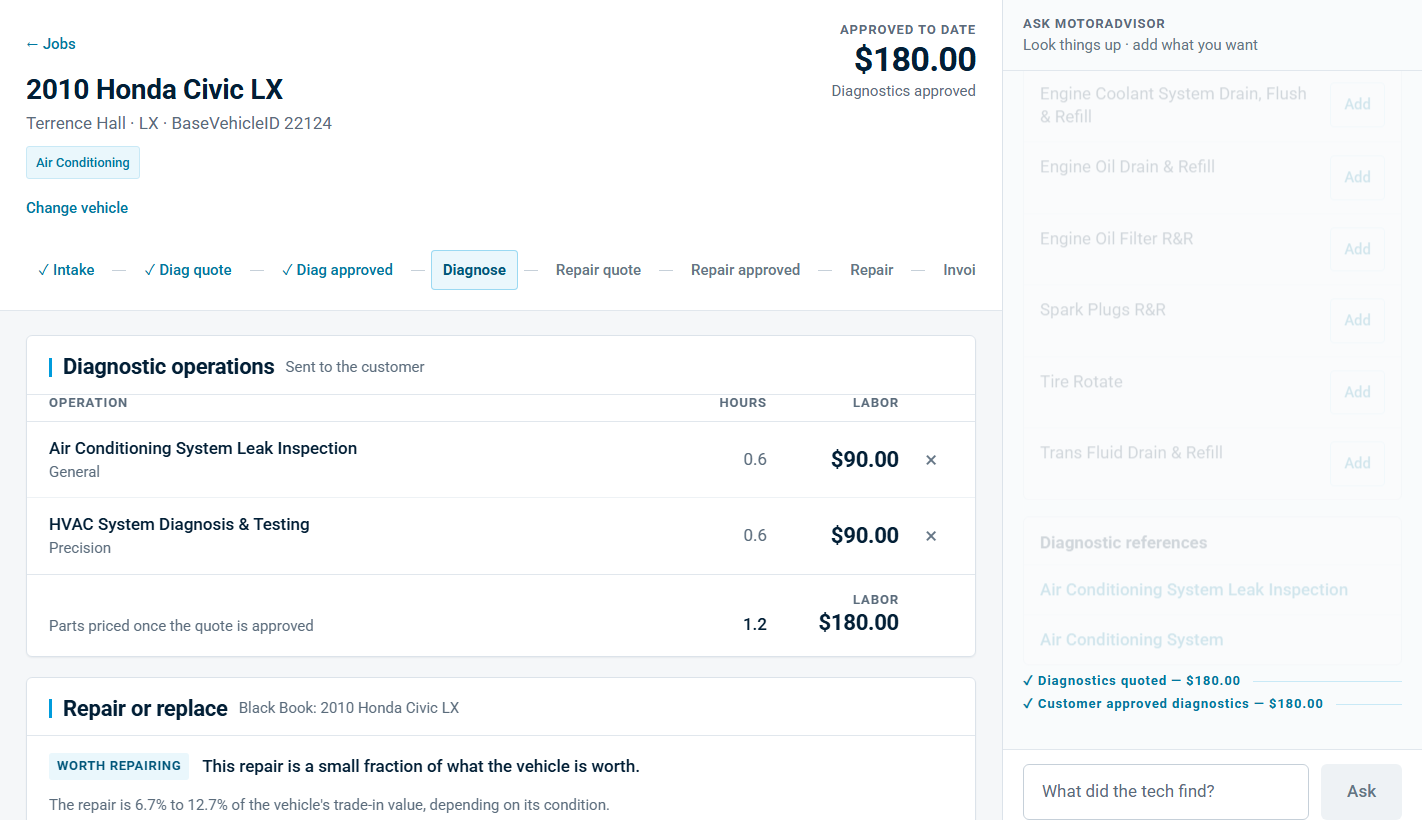Select 'Air Conditioning System Leak Inspection' operation name
Image resolution: width=1422 pixels, height=820 pixels.
coord(203,449)
